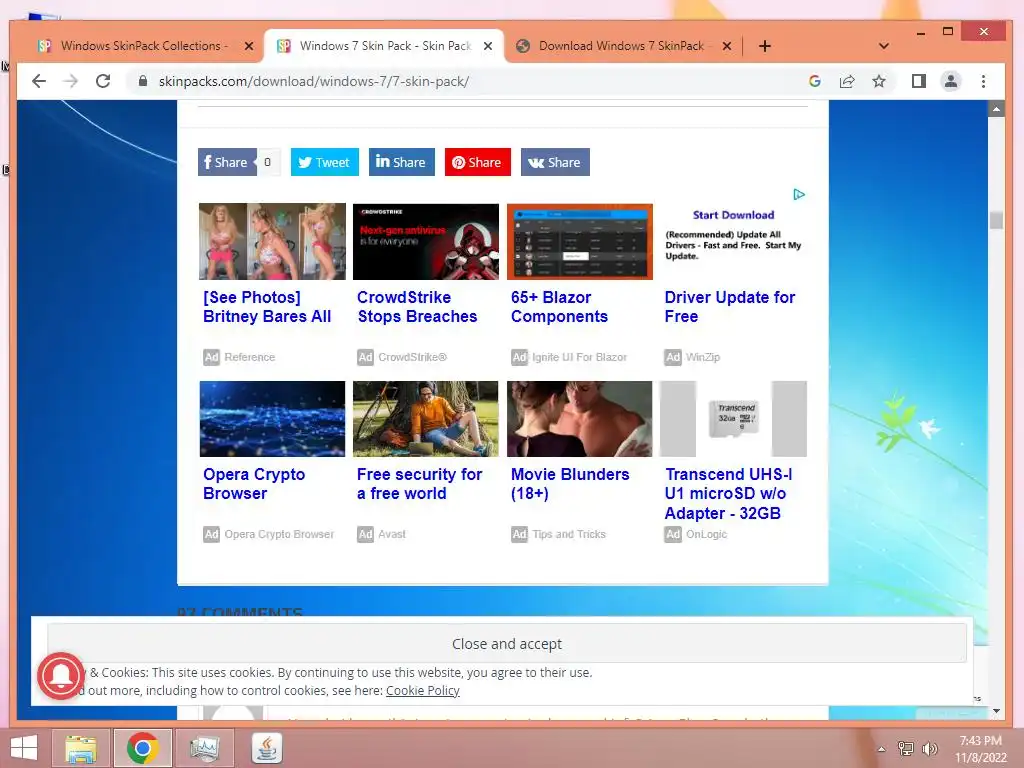This screenshot has height=768, width=1024.
Task: Click the vertical scrollbar thumb
Action: (x=996, y=220)
